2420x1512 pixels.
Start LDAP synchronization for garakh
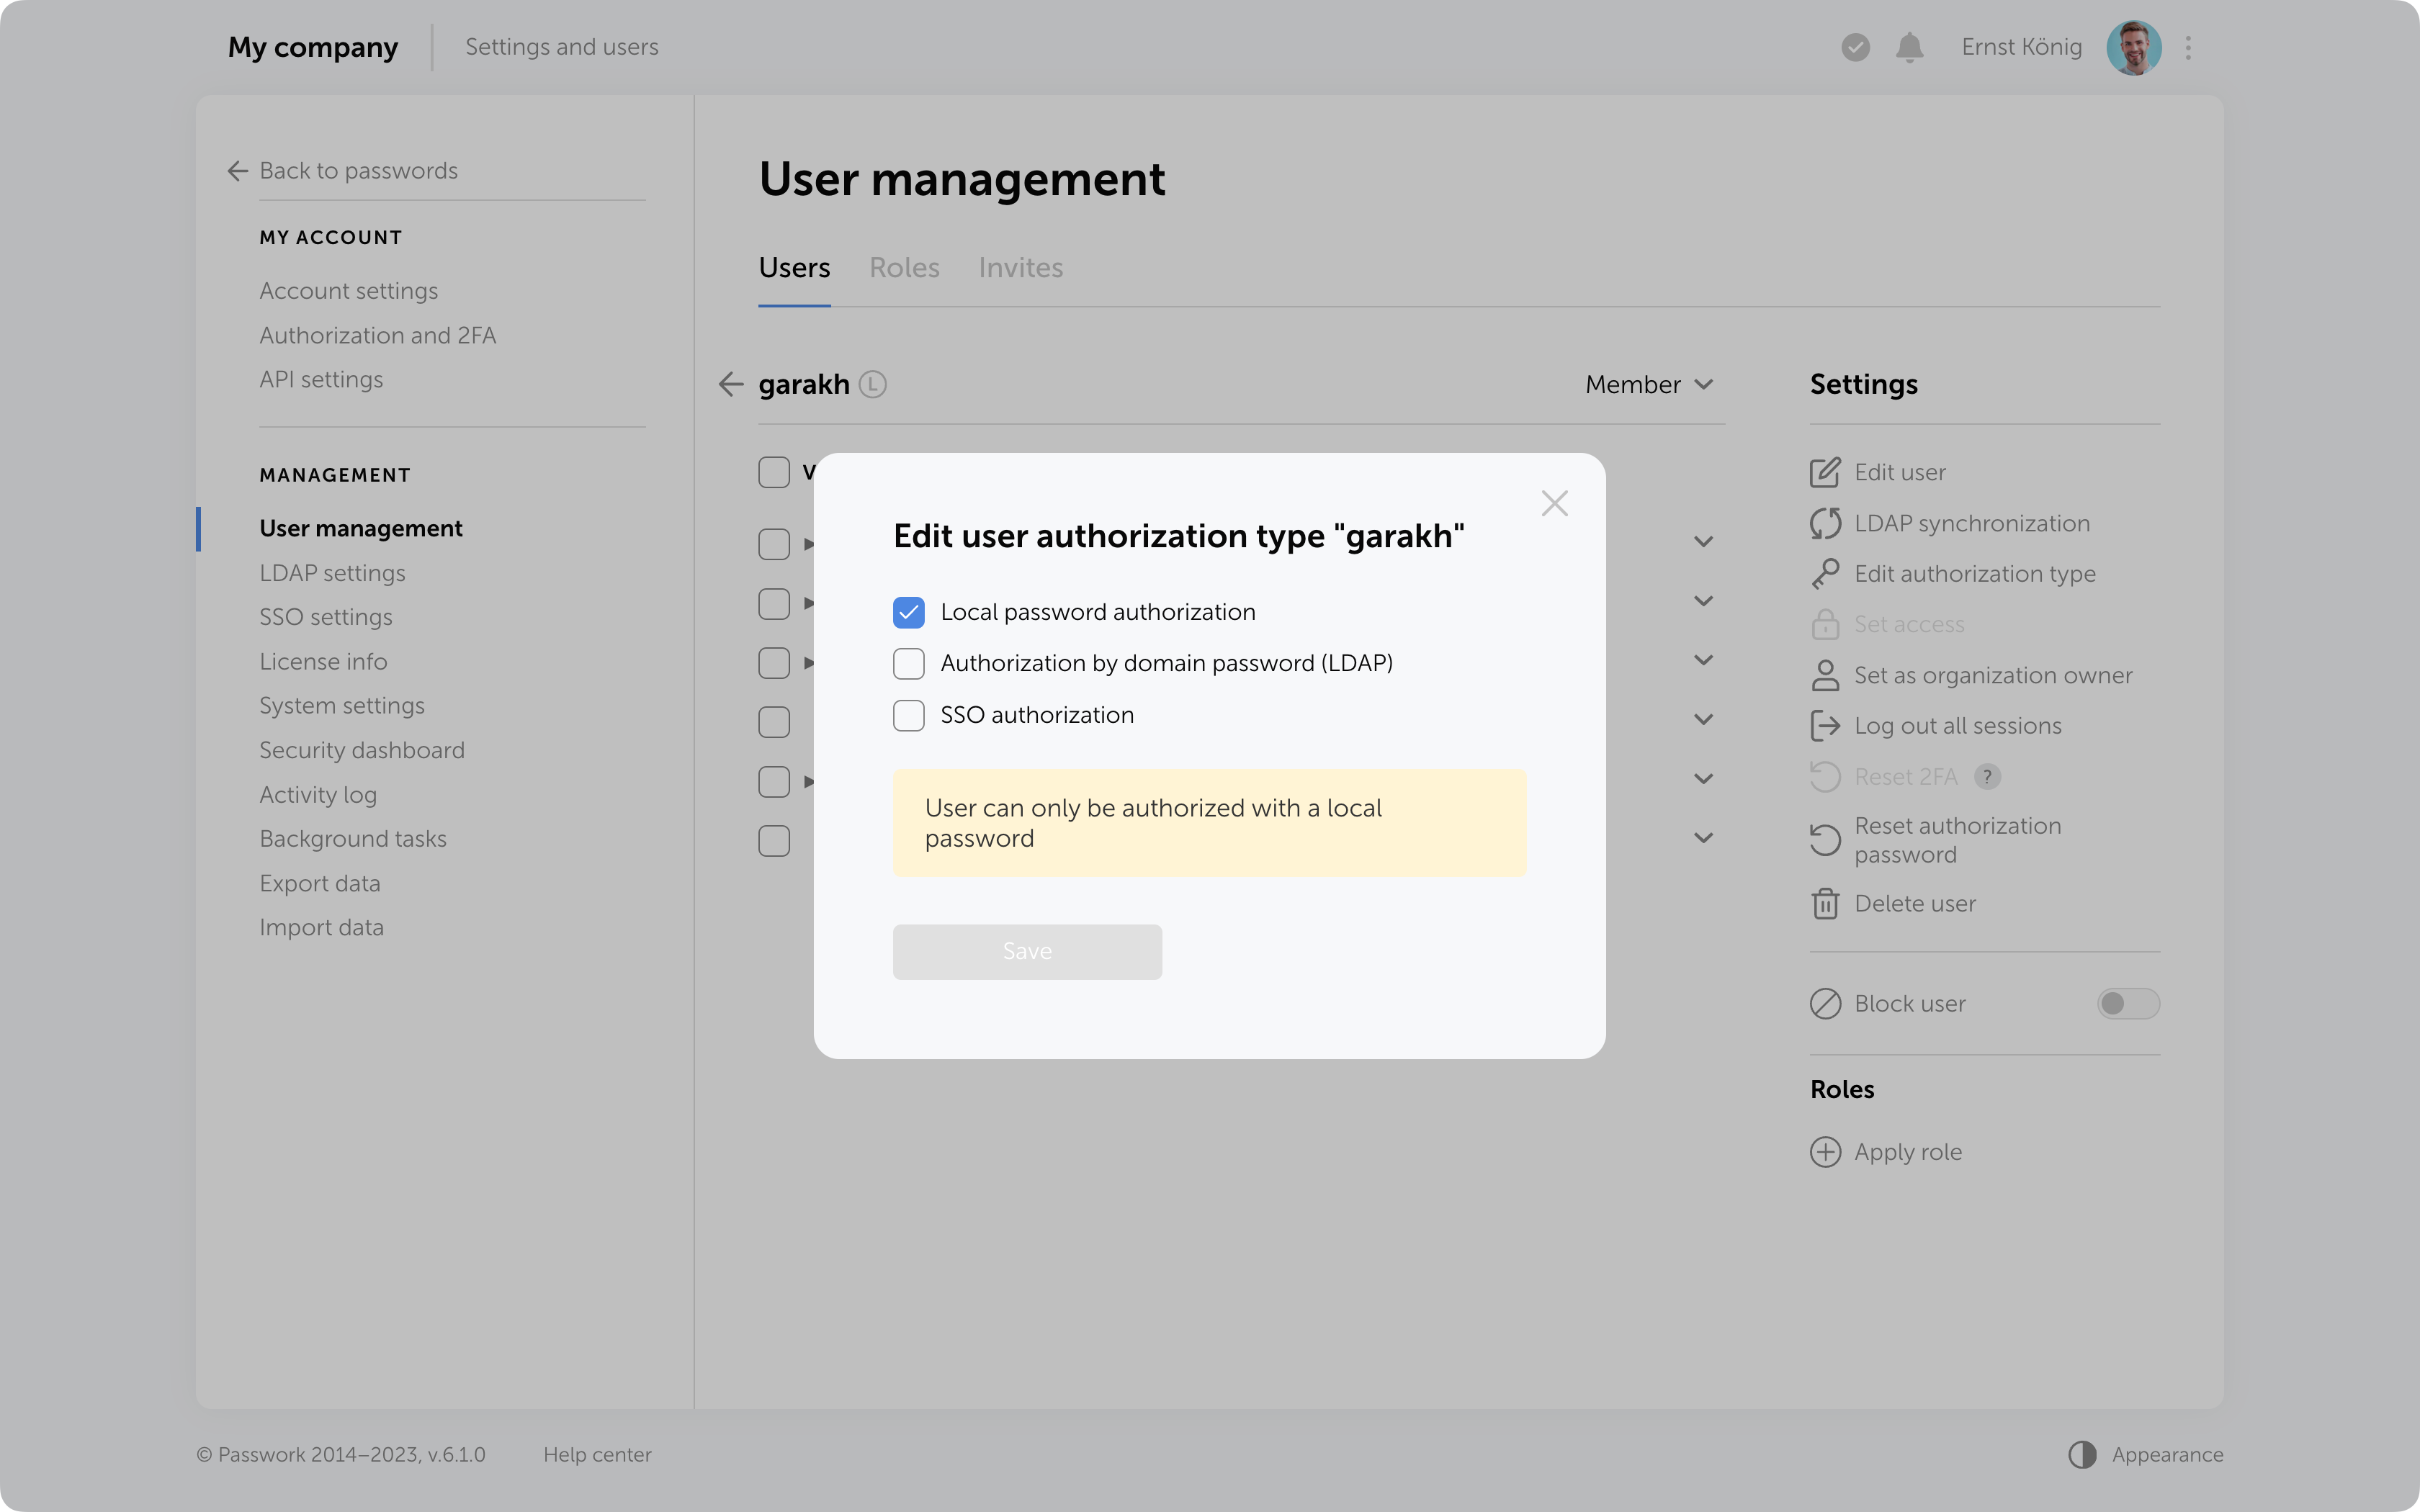coord(1825,523)
